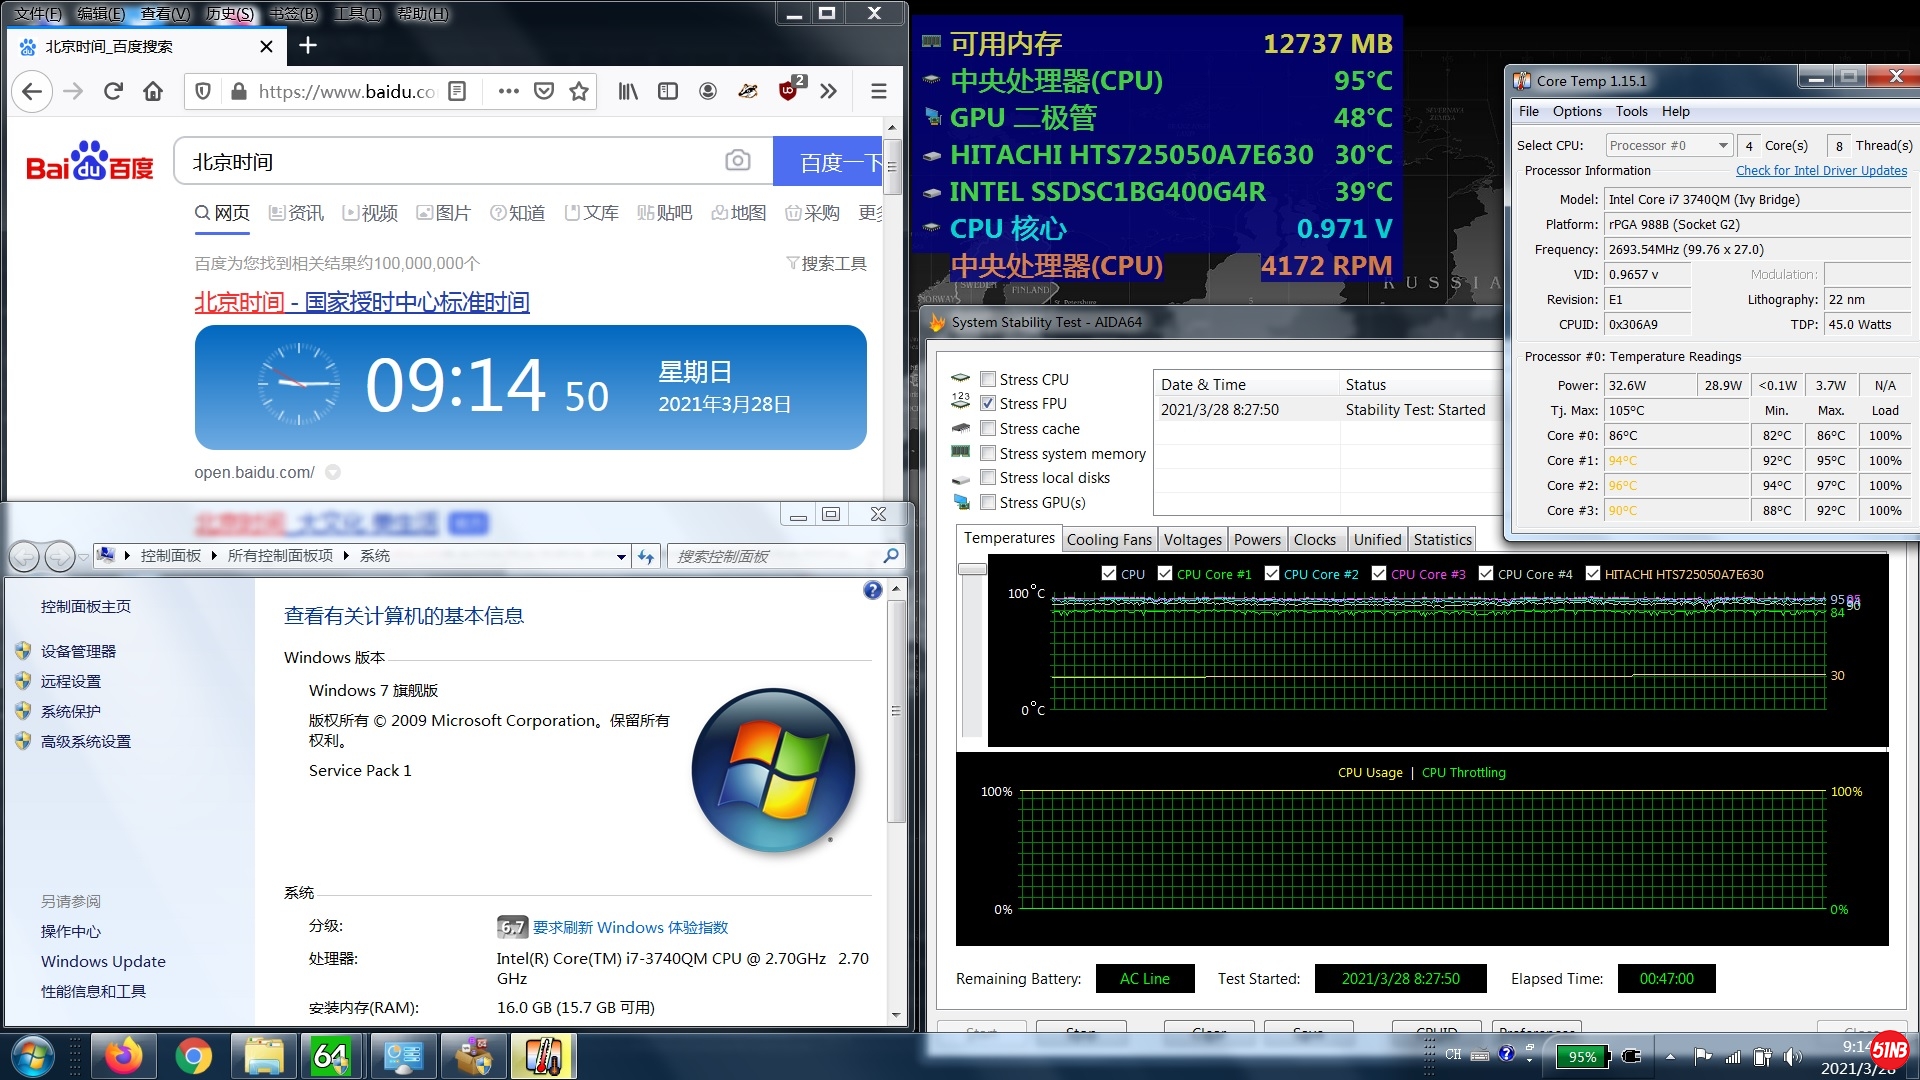
Task: Click the Firefox home button icon
Action: coord(153,91)
